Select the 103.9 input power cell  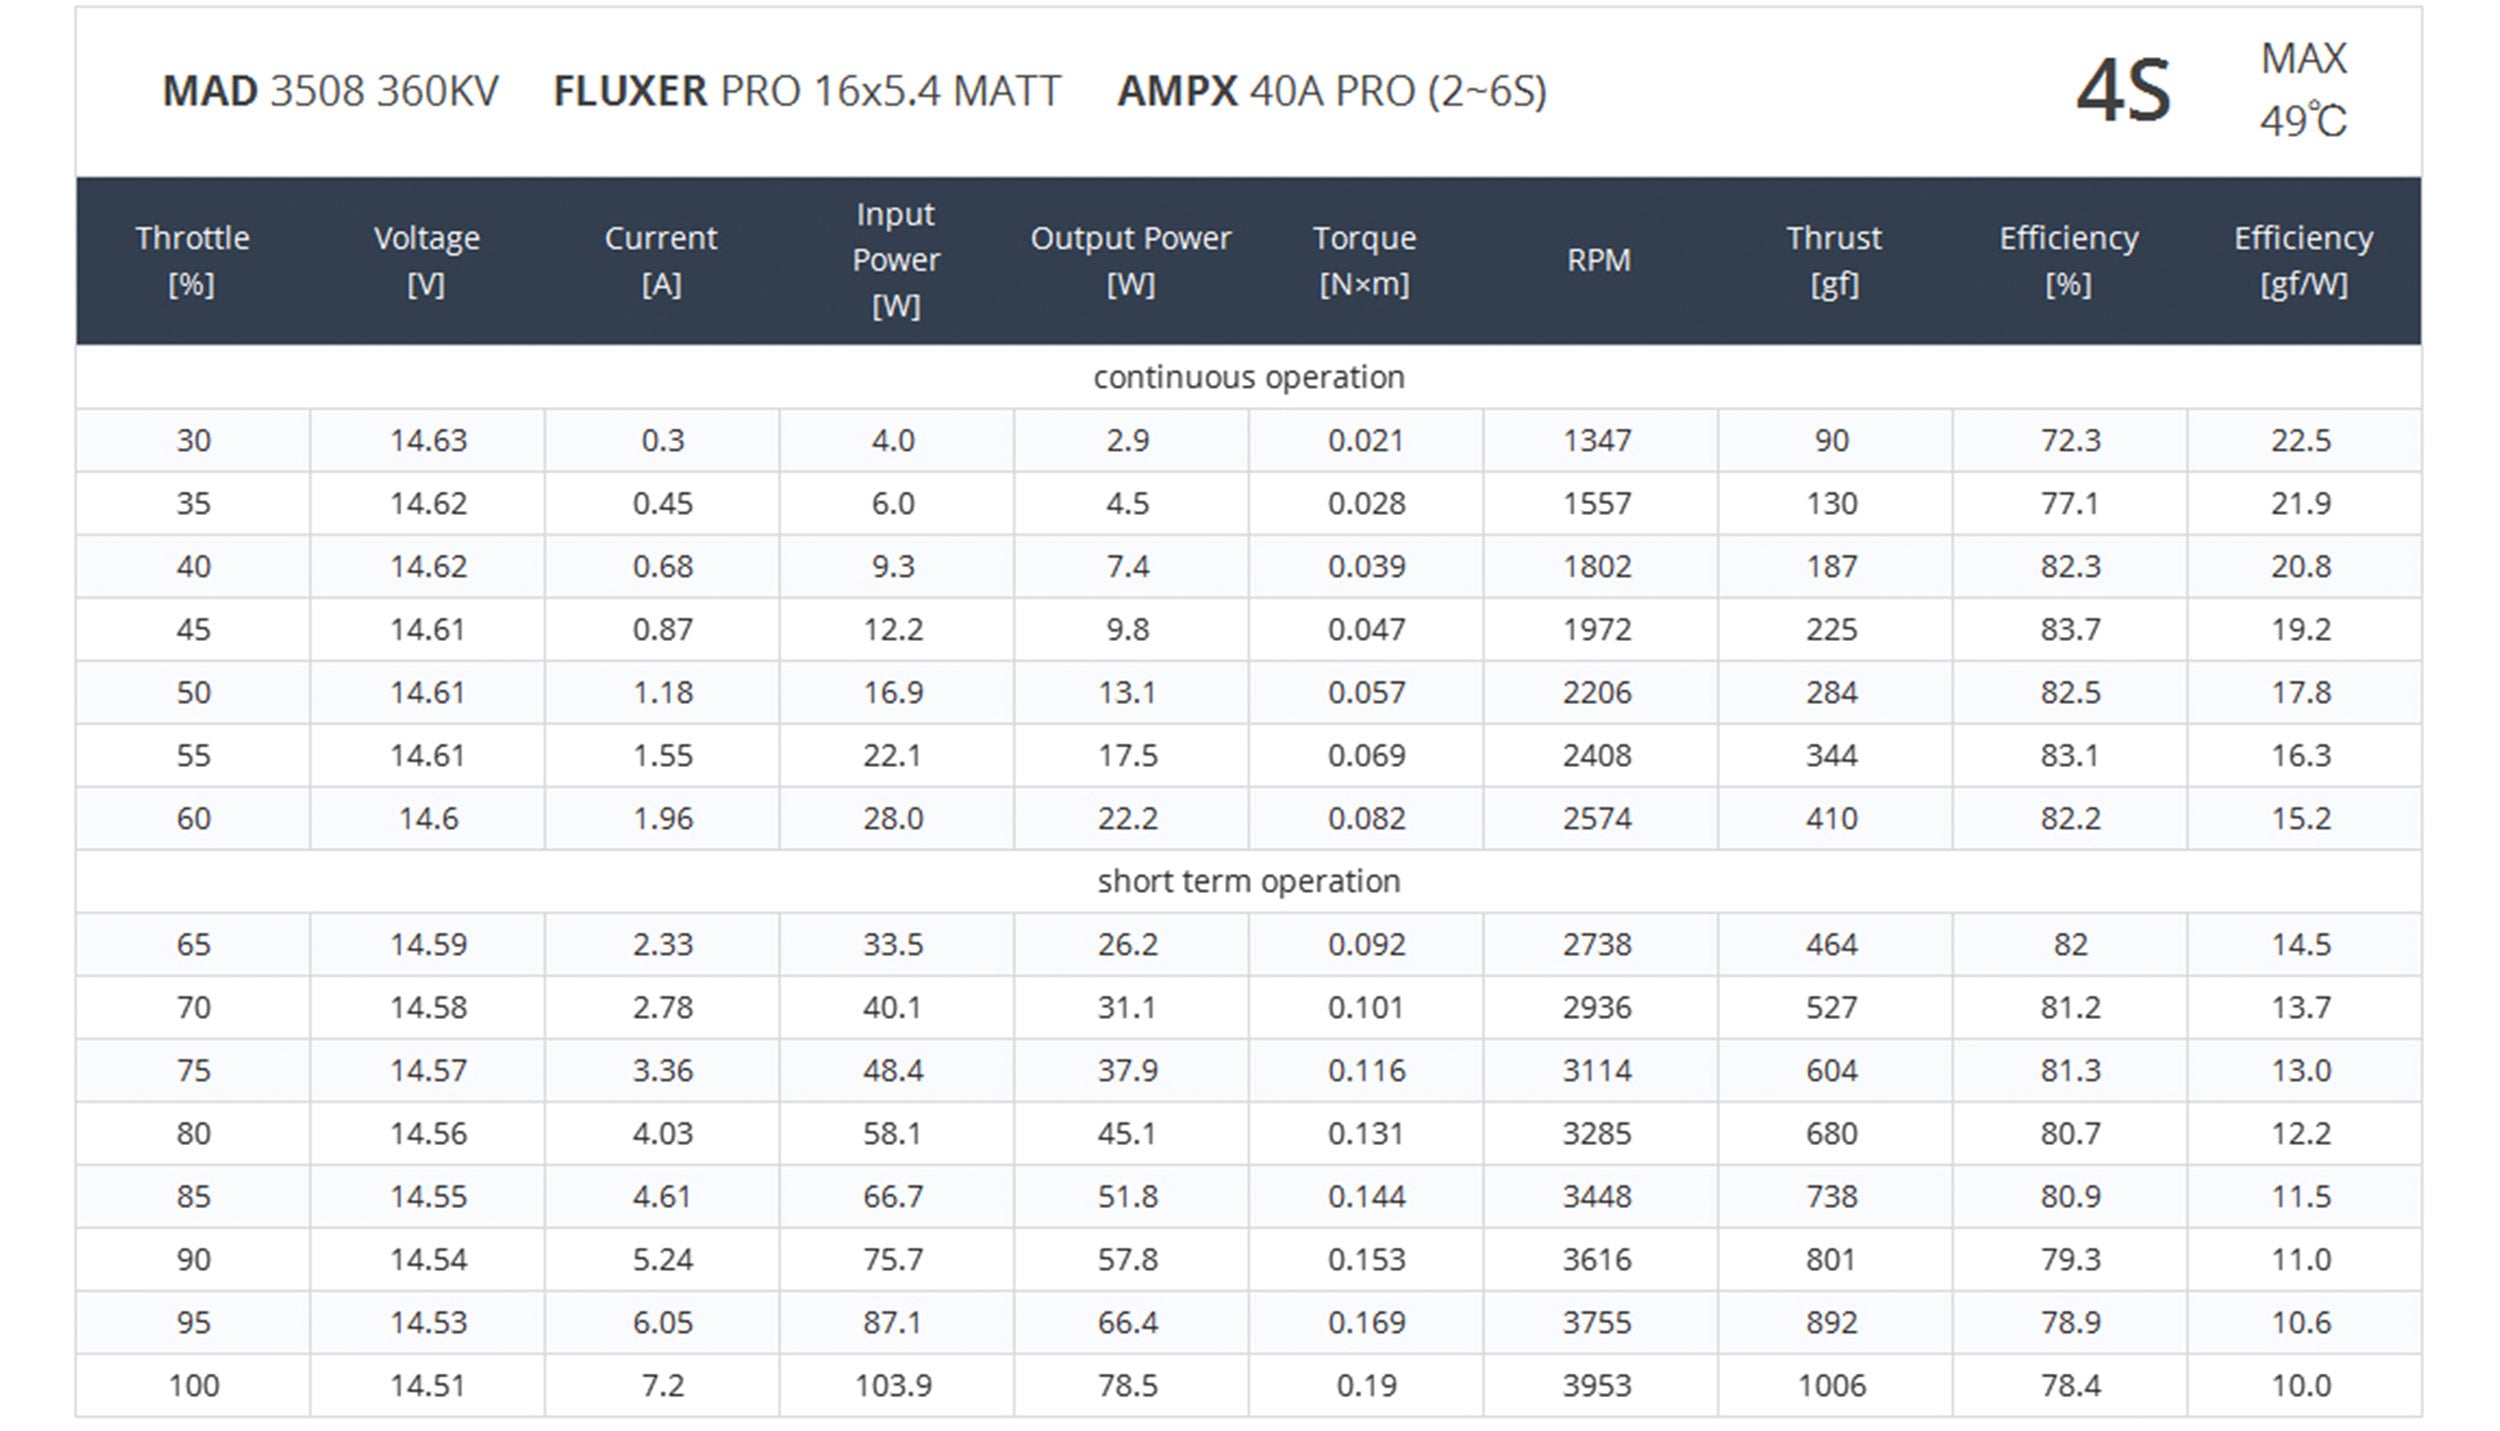pos(893,1385)
